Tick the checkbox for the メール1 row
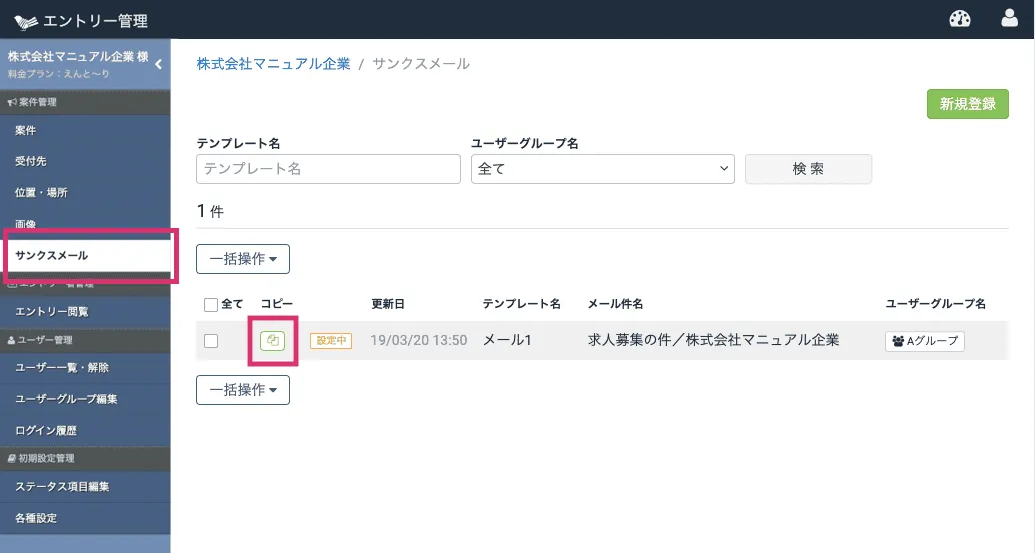The image size is (1035, 553). (211, 341)
